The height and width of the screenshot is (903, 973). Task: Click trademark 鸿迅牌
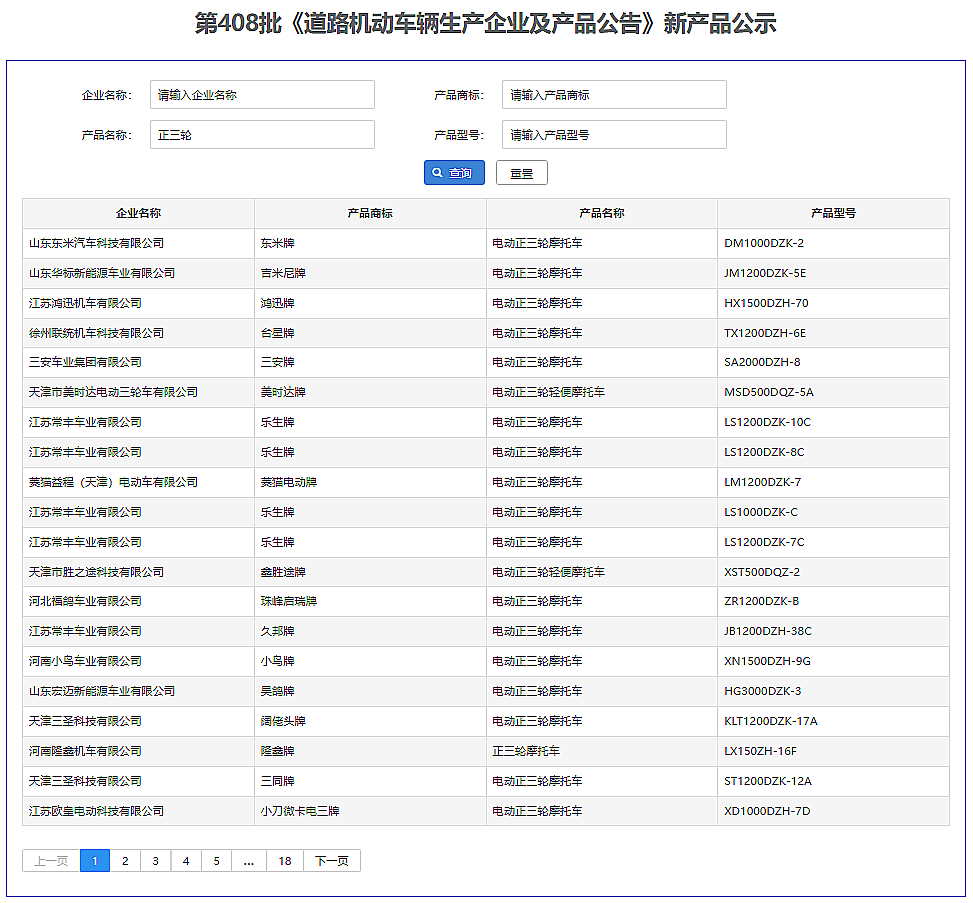click(277, 303)
